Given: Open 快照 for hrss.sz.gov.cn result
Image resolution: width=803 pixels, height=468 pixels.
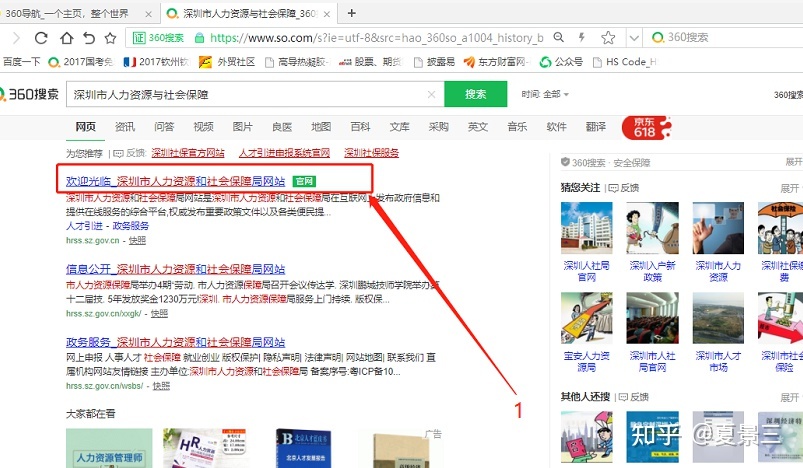Looking at the screenshot, I should (137, 240).
